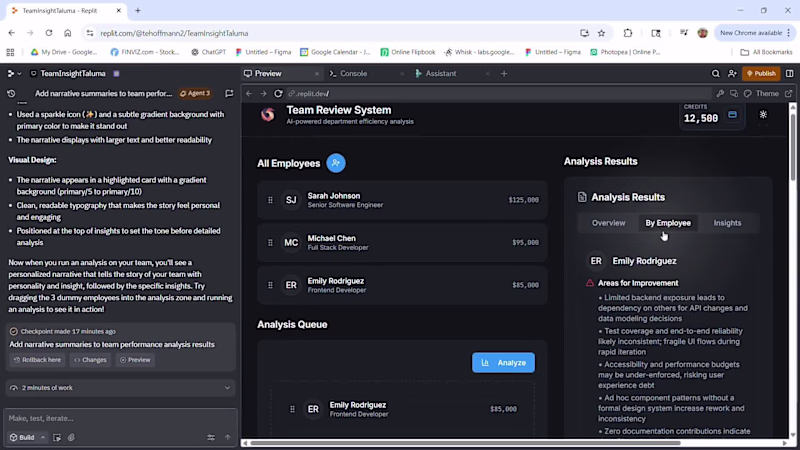Screen dimensions: 800x450
Task: View checkpoint Changes
Action: [90, 360]
